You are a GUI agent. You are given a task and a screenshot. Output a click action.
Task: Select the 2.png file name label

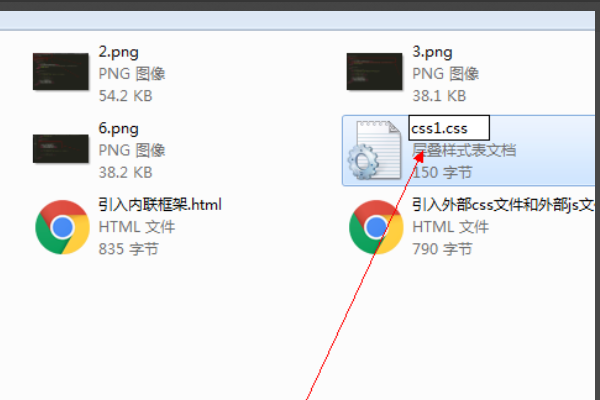coord(119,52)
